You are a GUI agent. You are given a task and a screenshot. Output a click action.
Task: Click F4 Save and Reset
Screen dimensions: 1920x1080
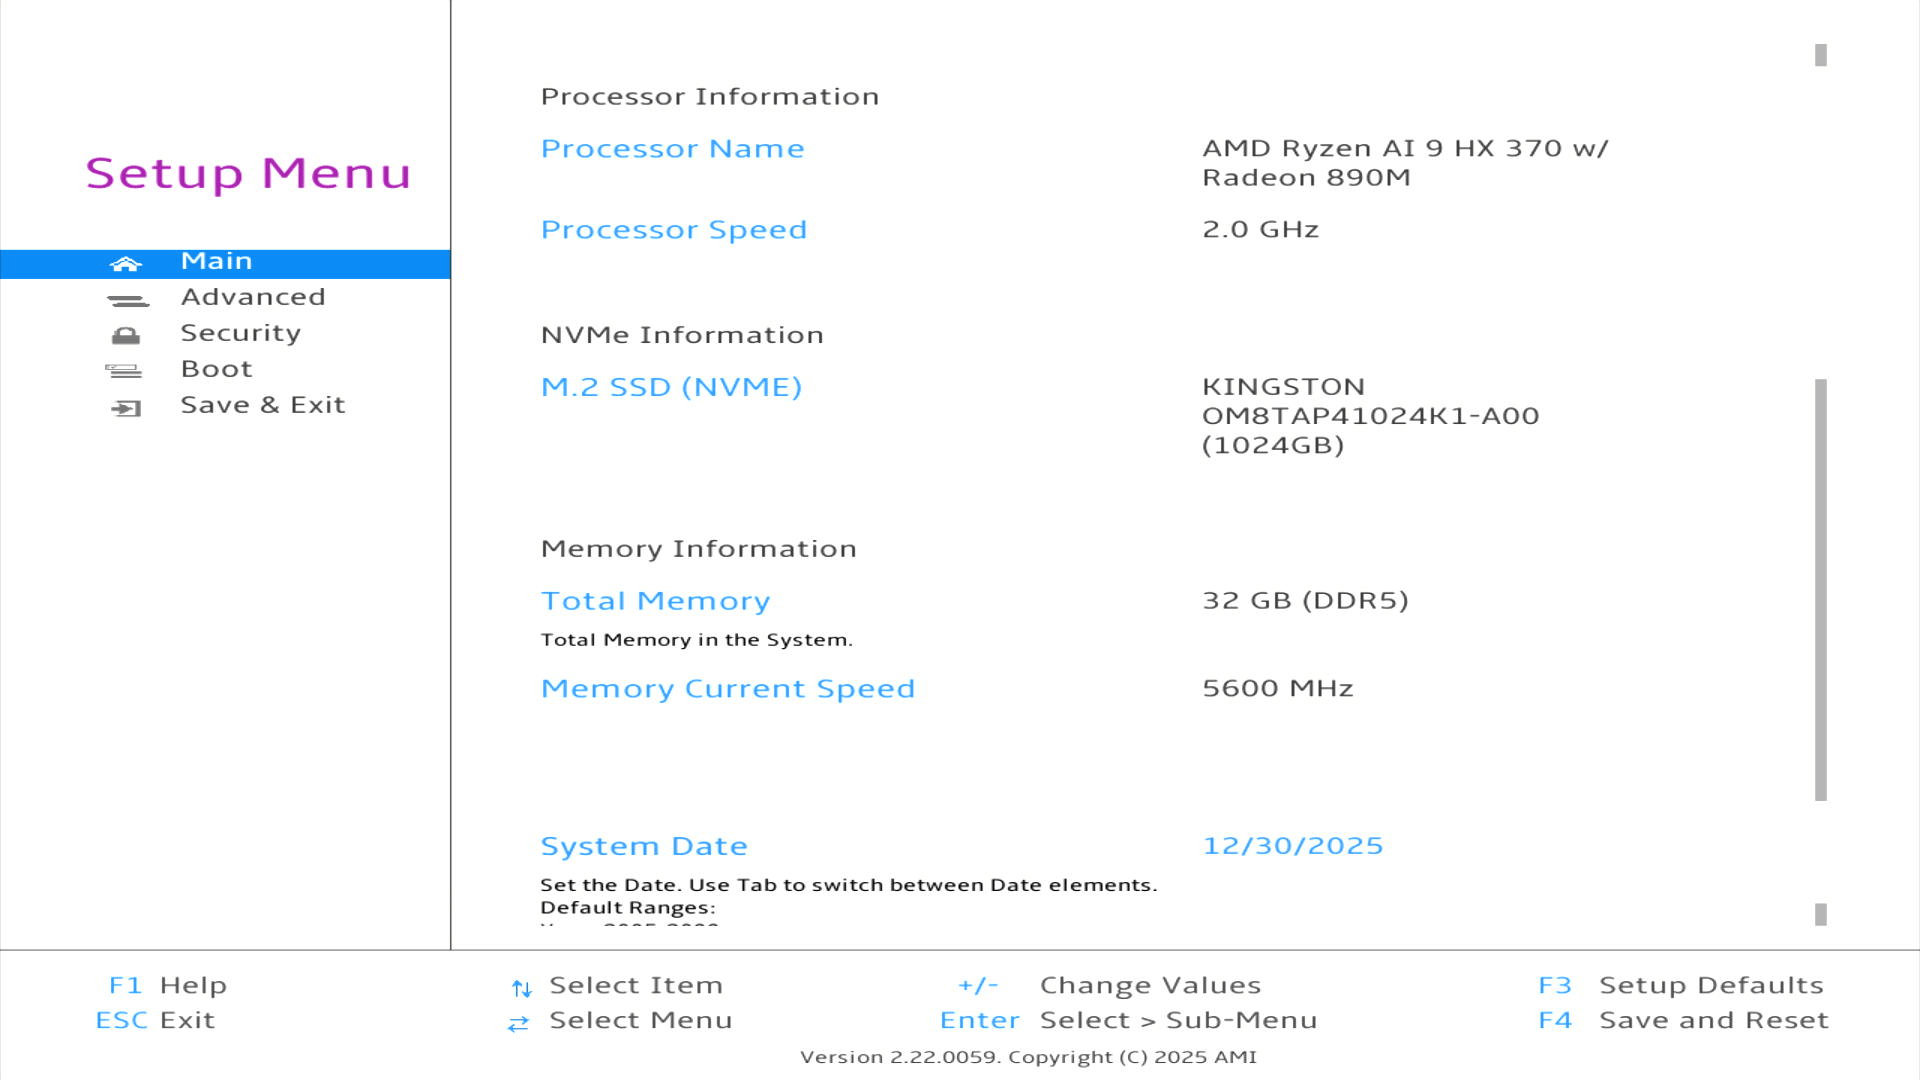1683,1020
